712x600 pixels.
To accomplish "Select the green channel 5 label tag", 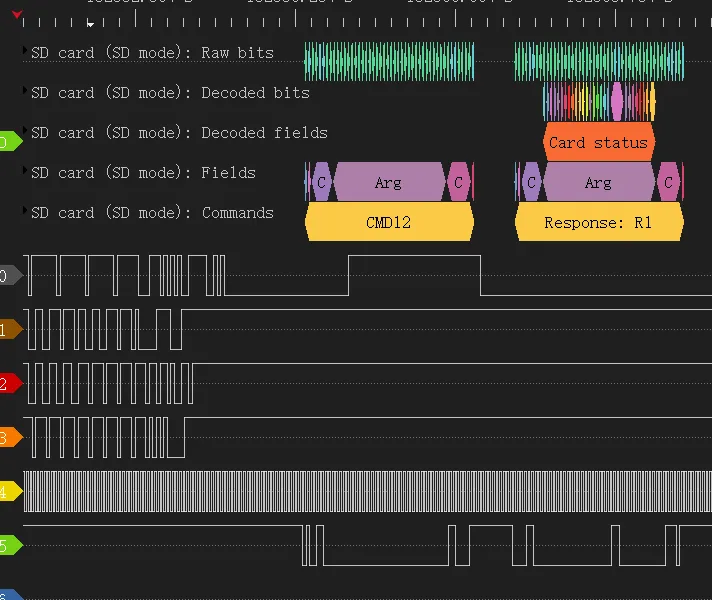I will tap(9, 546).
